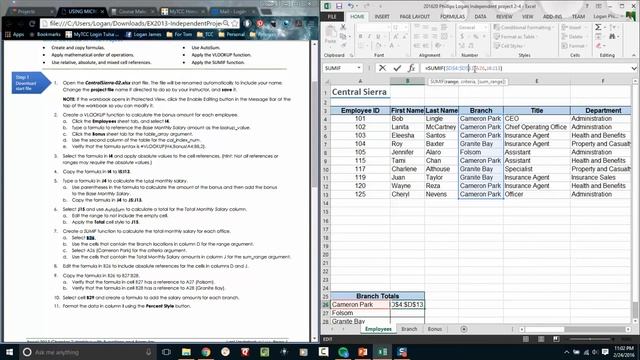Cancel the formula entry with the X button
Image resolution: width=640 pixels, height=360 pixels.
[x=382, y=68]
